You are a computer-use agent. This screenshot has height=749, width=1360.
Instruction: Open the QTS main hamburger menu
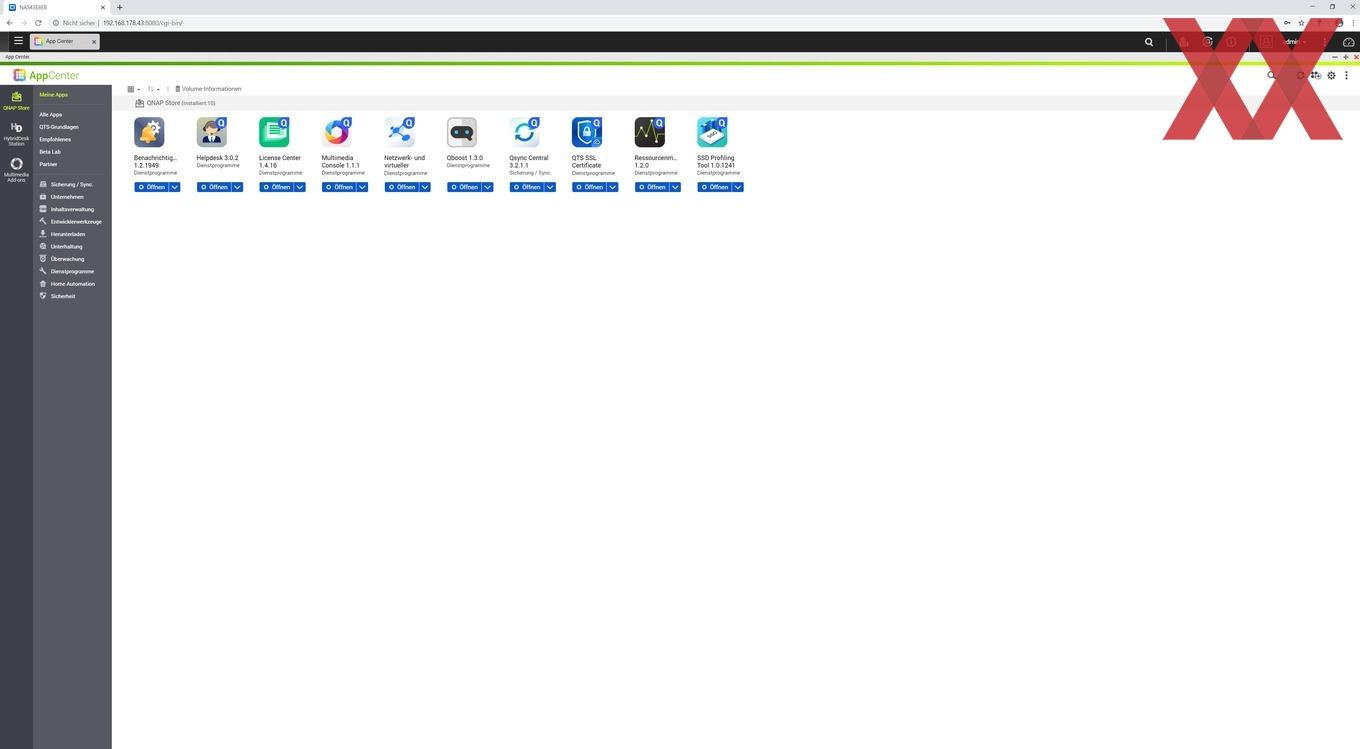(x=18, y=41)
